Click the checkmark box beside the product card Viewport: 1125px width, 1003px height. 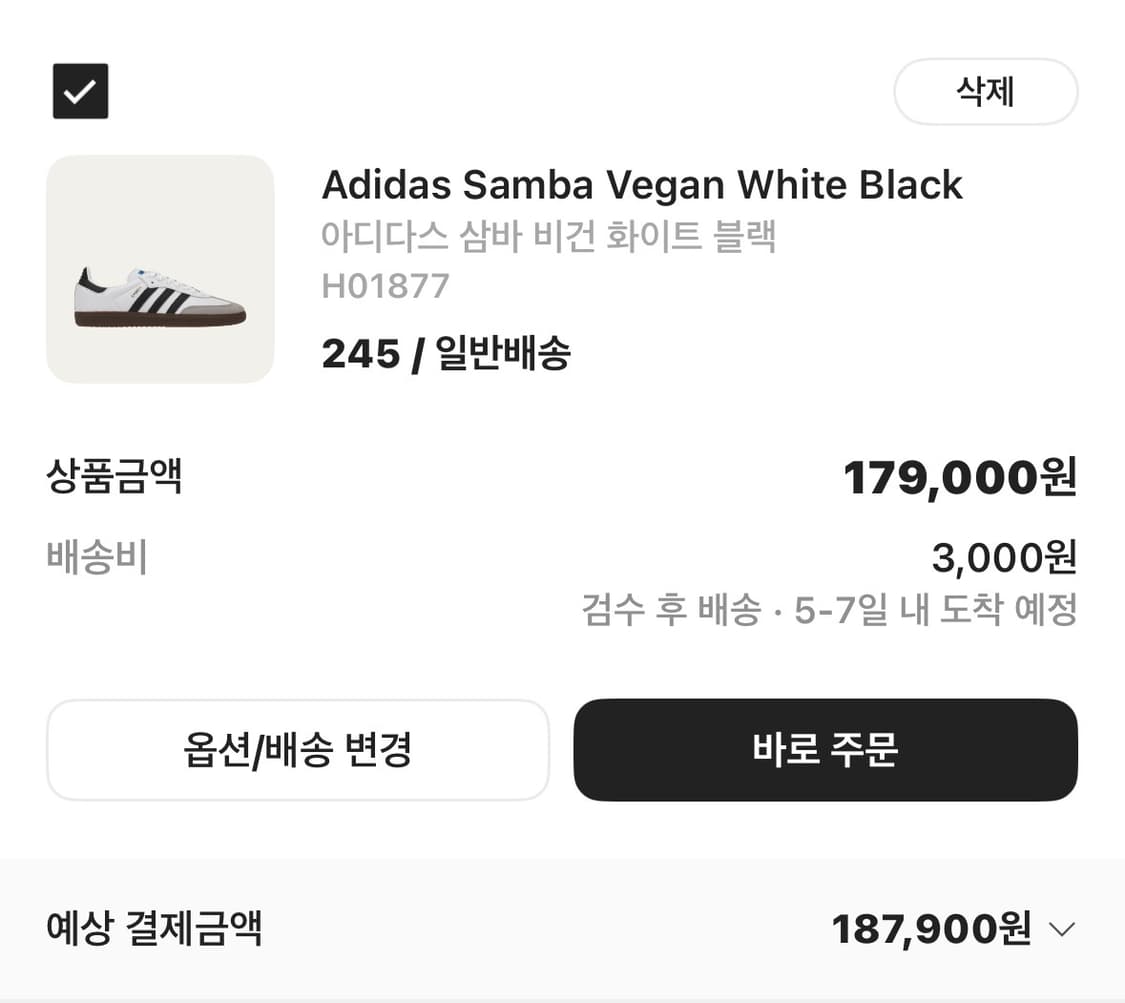pos(80,91)
